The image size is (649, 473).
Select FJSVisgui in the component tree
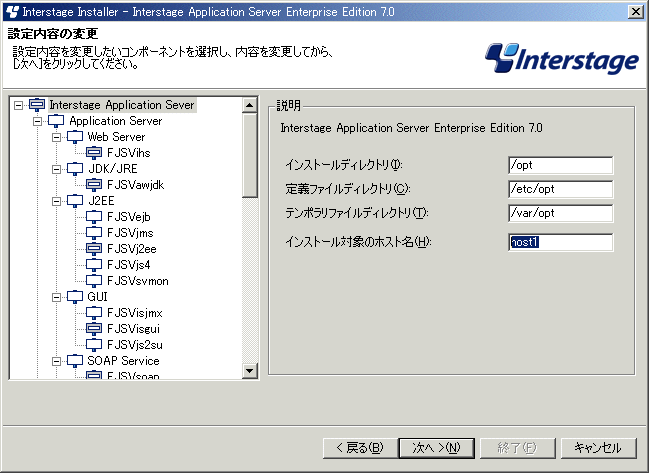click(x=133, y=329)
